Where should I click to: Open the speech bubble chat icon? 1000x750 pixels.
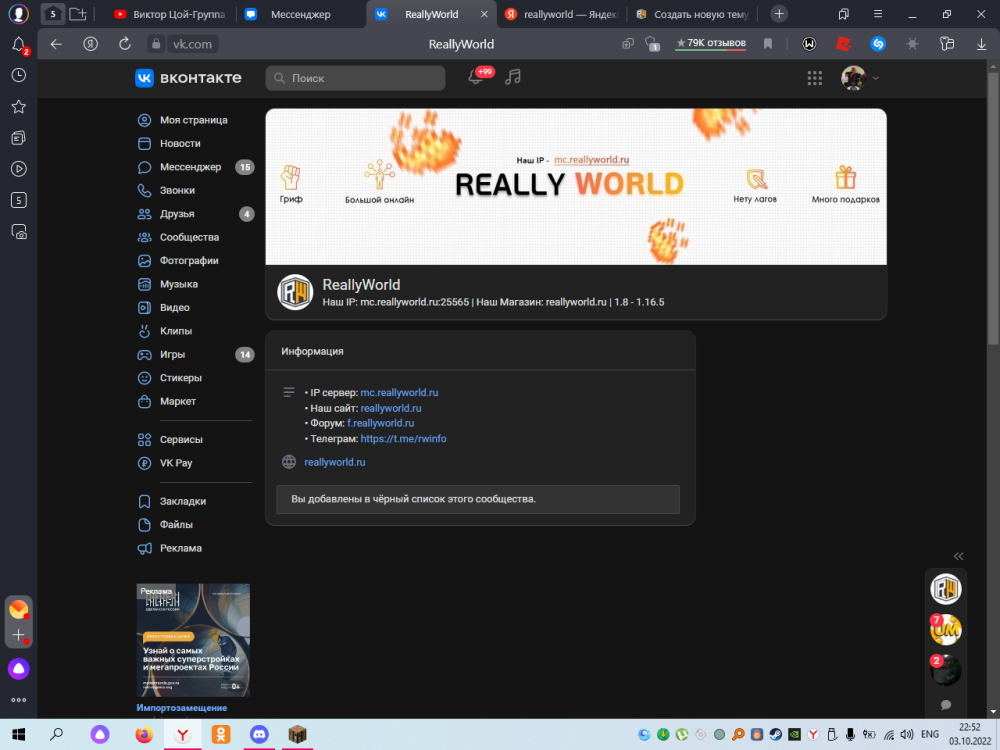(x=946, y=705)
